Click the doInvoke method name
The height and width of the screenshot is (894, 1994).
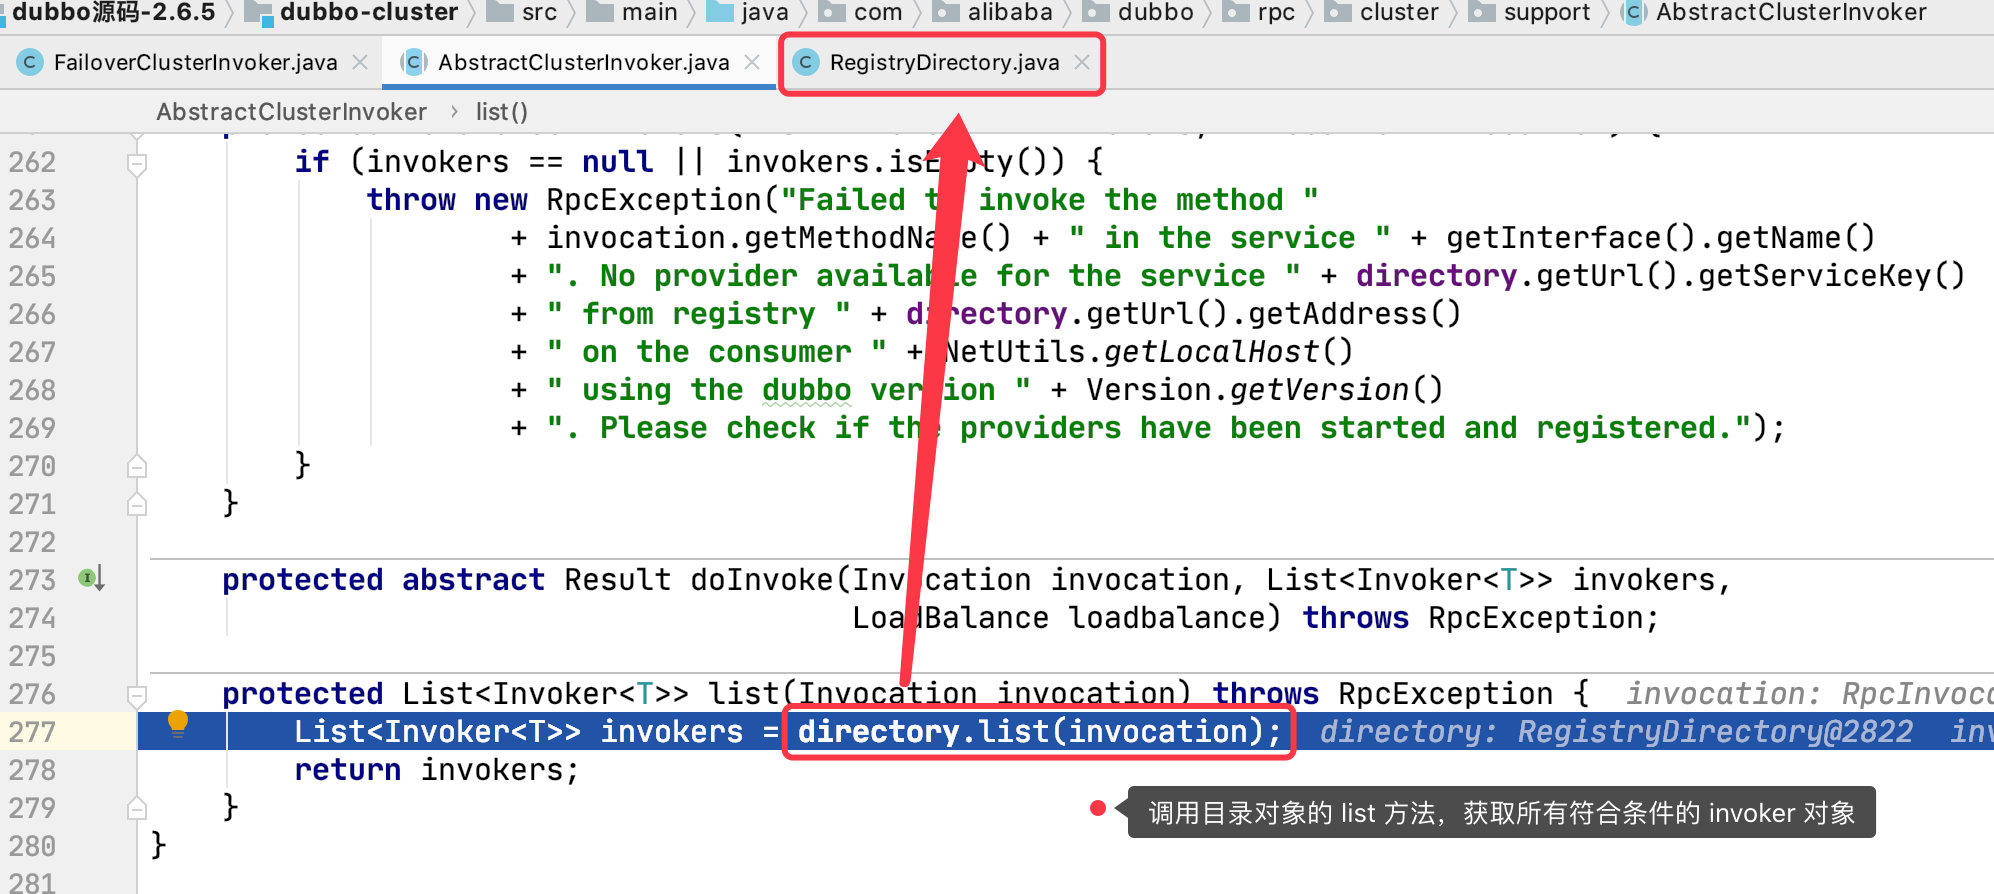tap(761, 580)
